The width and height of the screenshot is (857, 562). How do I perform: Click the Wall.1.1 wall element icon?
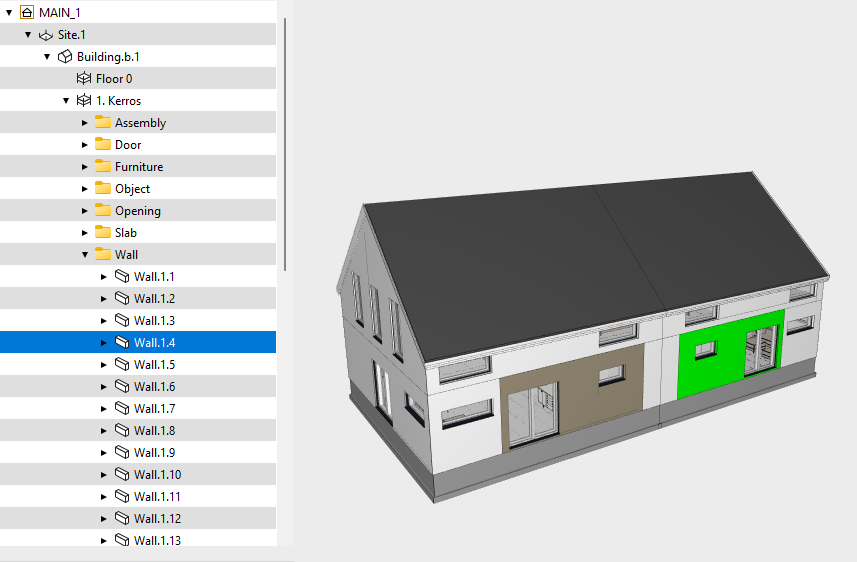click(122, 277)
